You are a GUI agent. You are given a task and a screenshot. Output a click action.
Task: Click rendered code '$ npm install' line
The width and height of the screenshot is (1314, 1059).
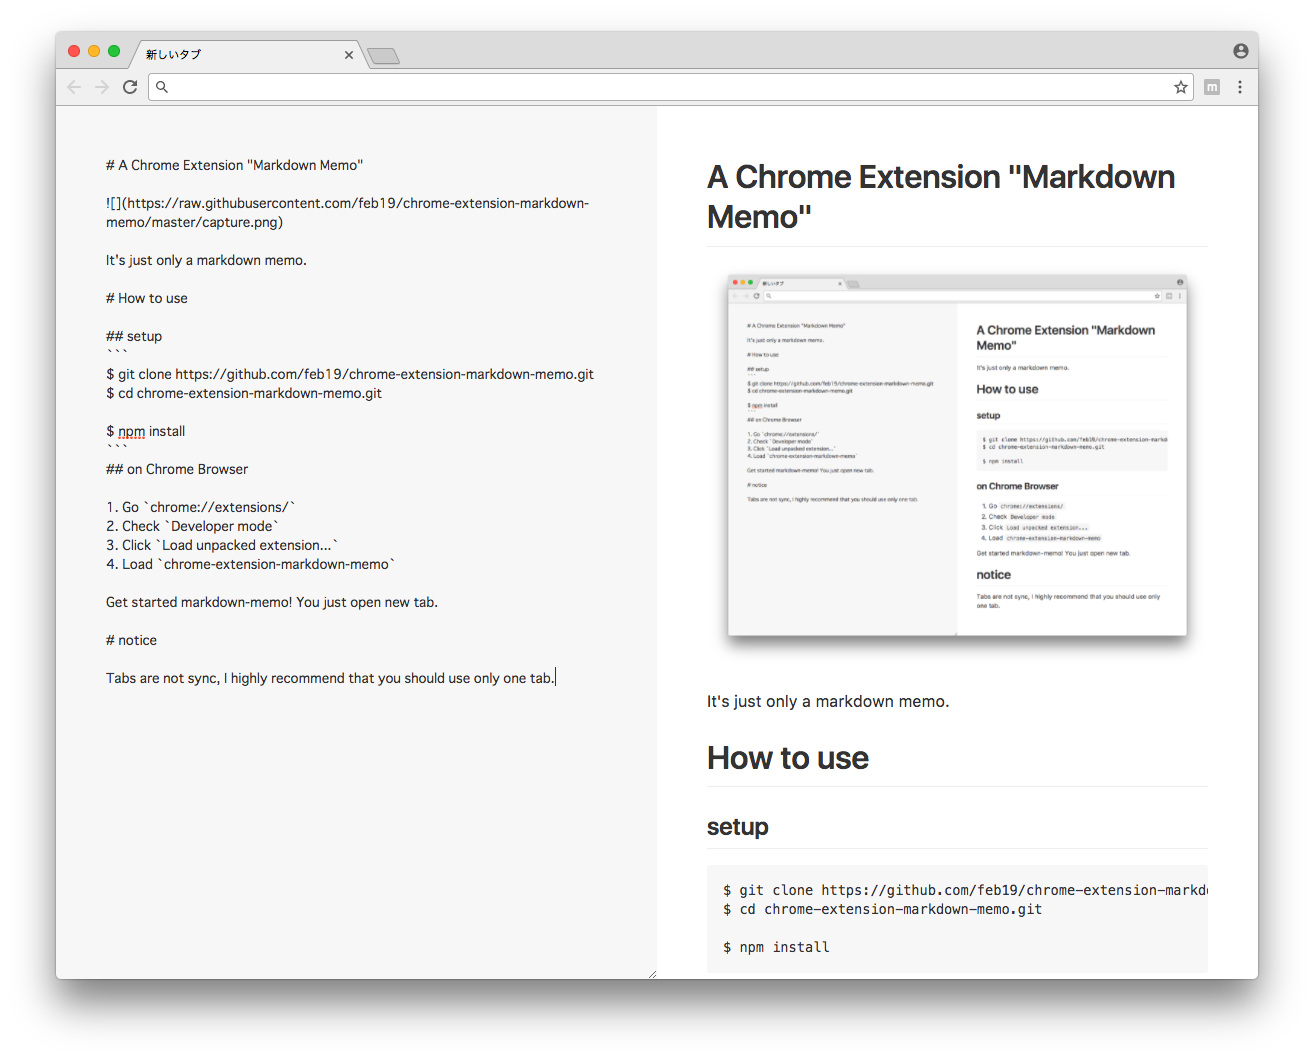[x=776, y=947]
